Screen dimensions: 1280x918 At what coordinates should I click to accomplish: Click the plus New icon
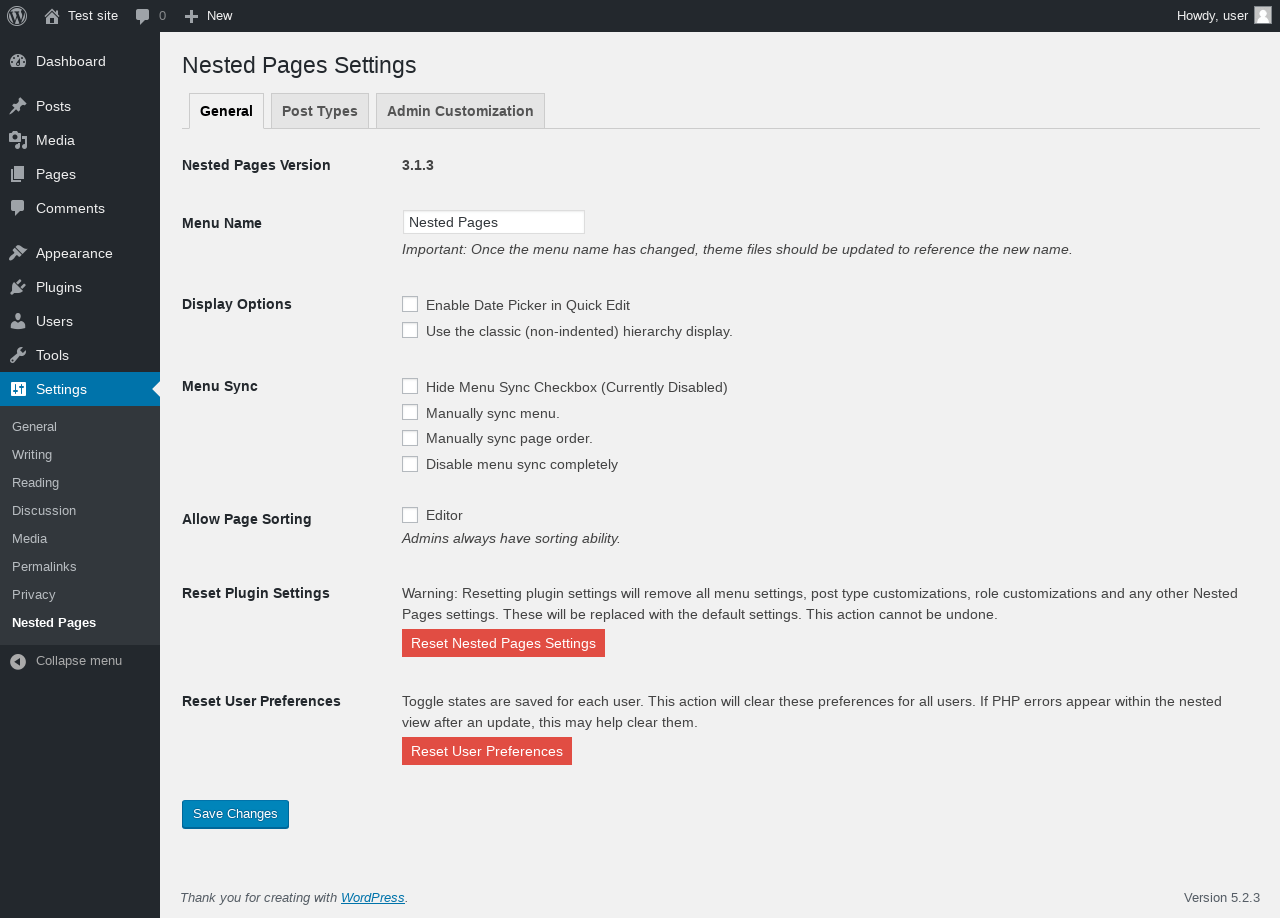pos(192,16)
